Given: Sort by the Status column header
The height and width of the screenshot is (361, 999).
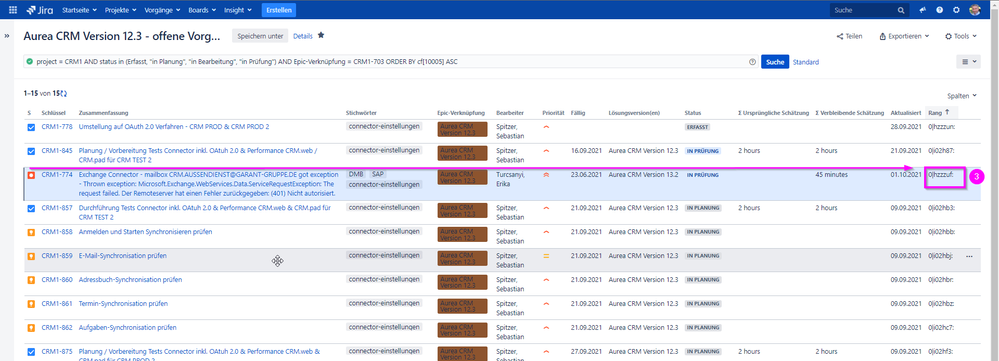Looking at the screenshot, I should click(x=693, y=112).
